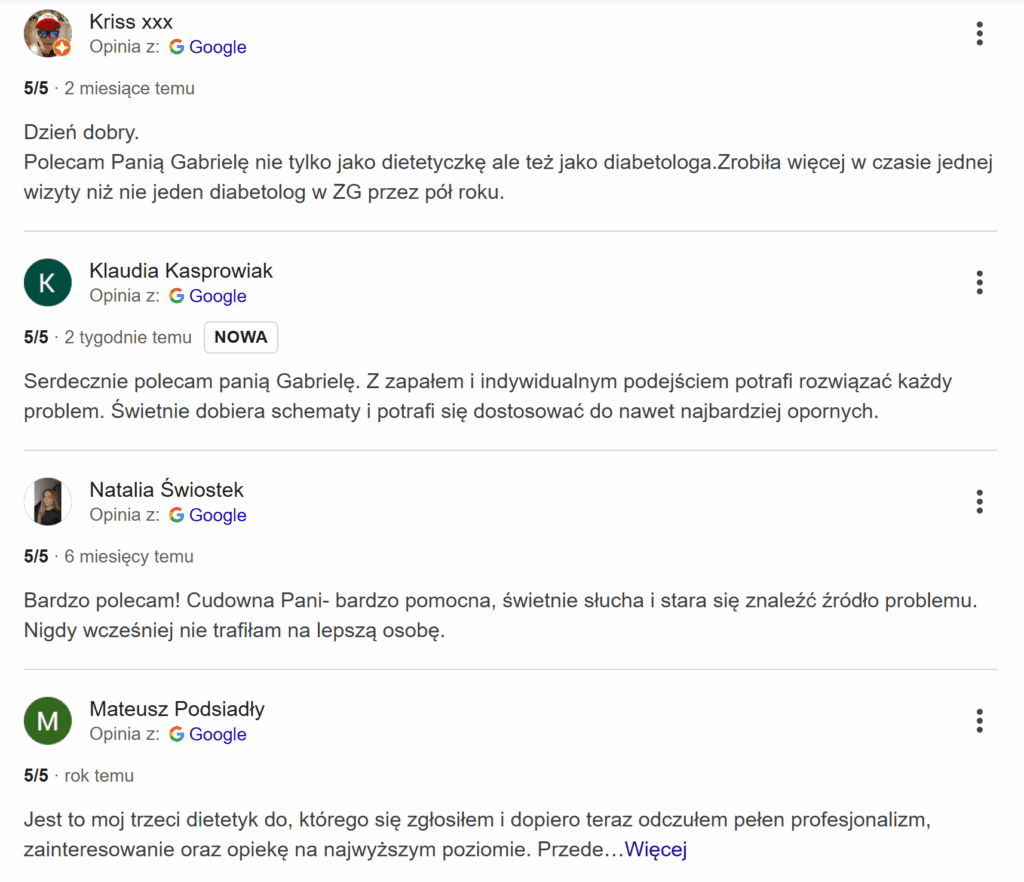The image size is (1024, 882).
Task: Follow the Google link under Klaudia Kasprowiak
Action: (217, 296)
